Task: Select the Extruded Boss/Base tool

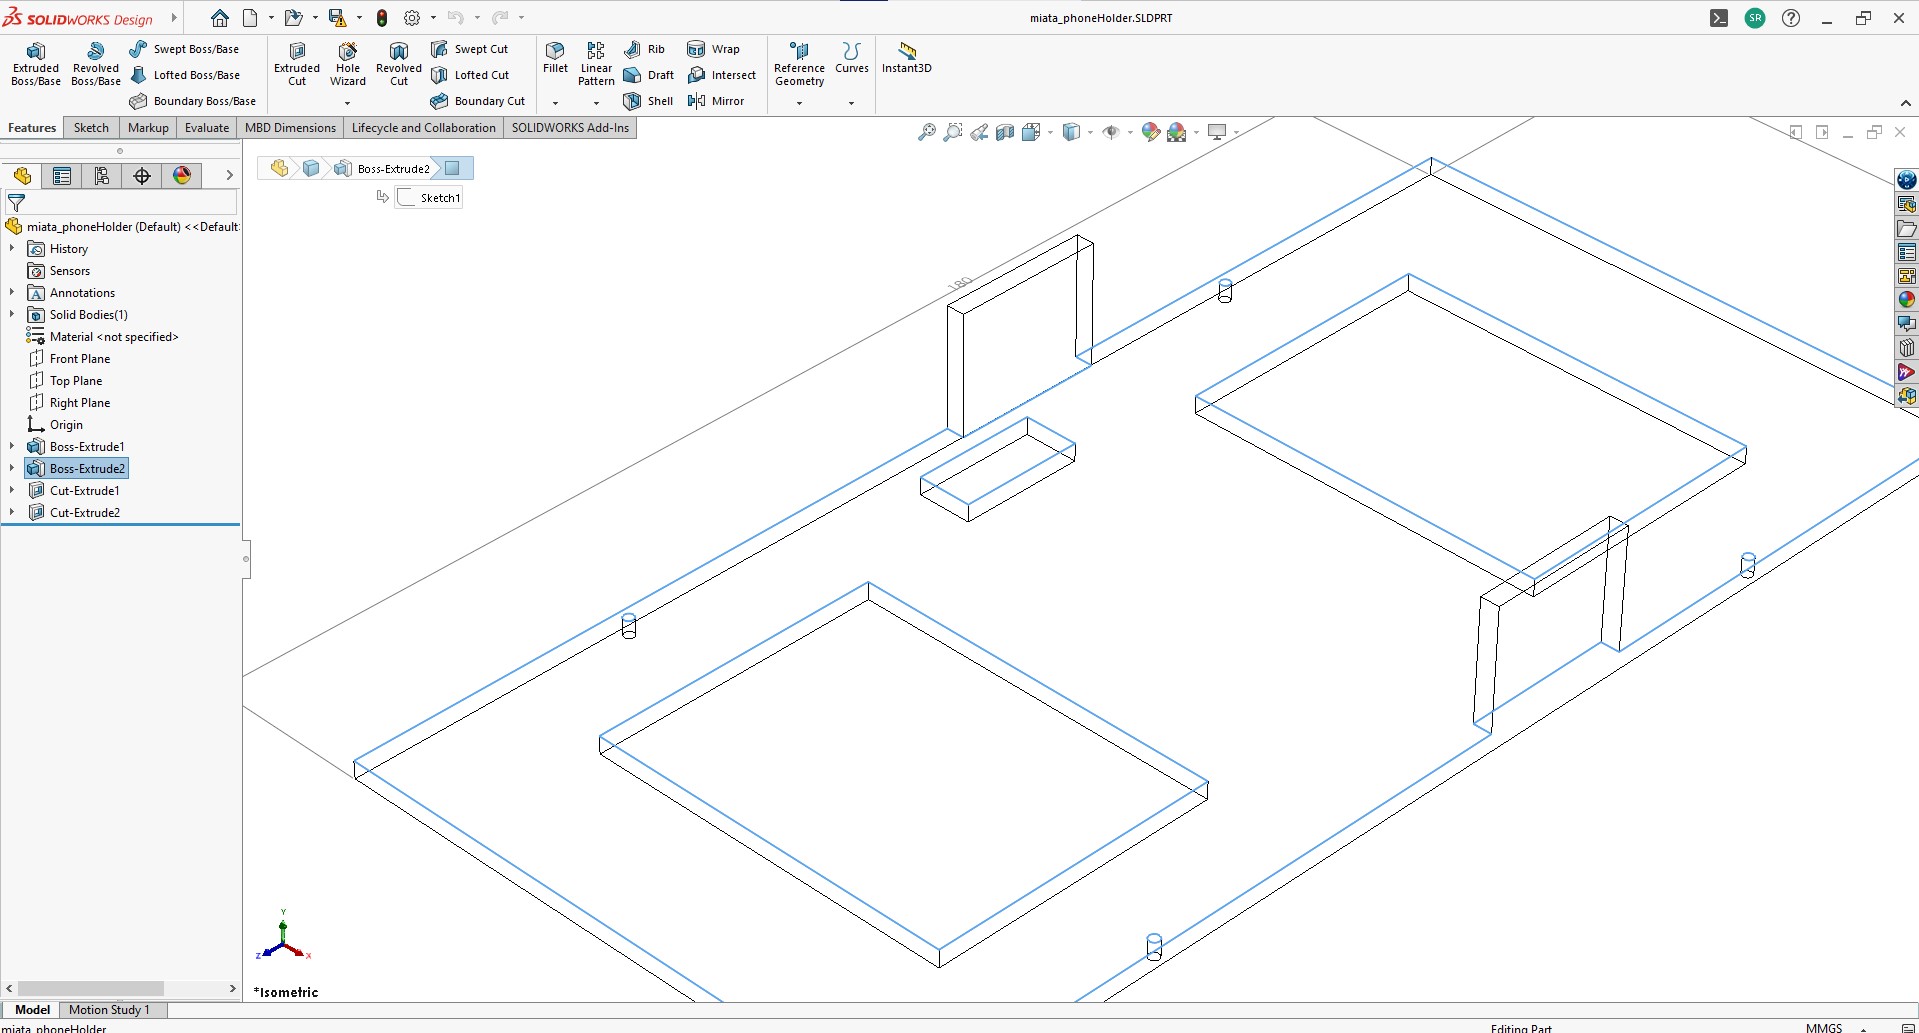Action: pos(36,64)
